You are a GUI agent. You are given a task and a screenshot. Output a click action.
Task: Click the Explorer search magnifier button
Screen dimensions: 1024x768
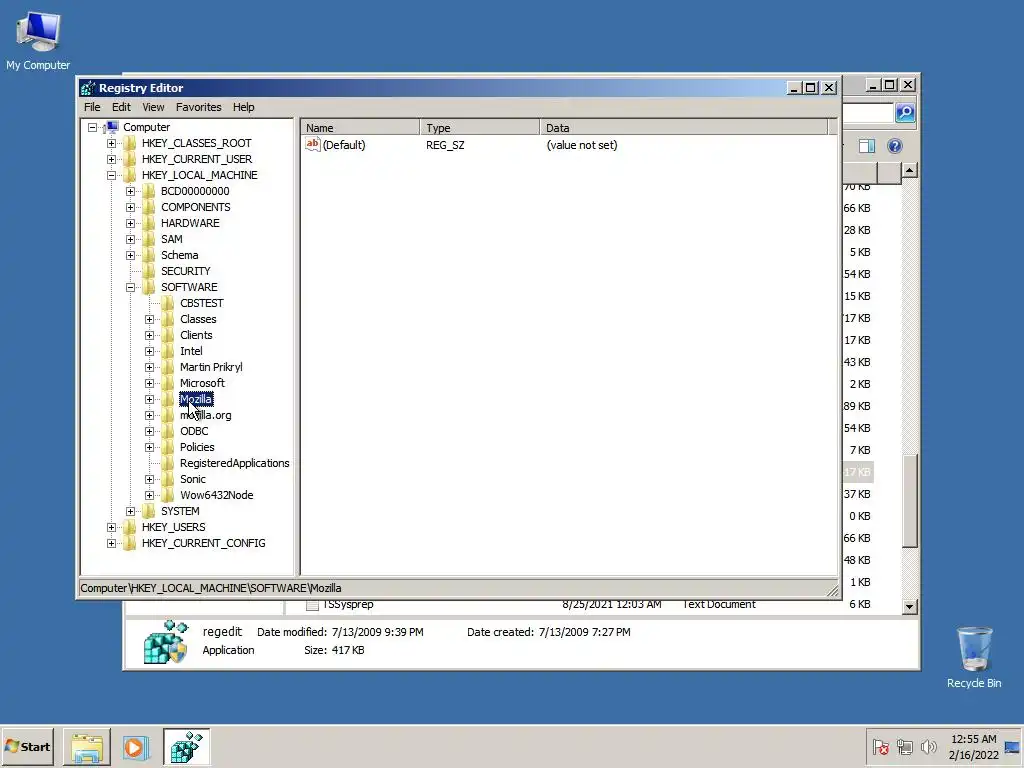pos(904,112)
